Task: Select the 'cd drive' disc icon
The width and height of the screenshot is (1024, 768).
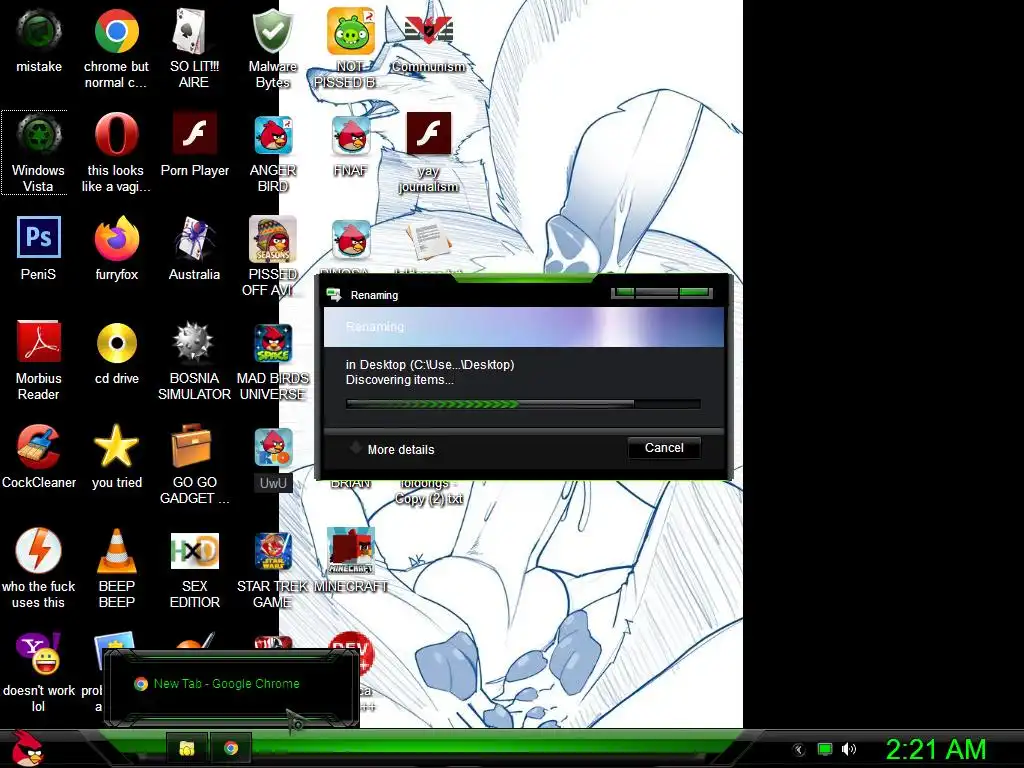Action: (x=116, y=343)
